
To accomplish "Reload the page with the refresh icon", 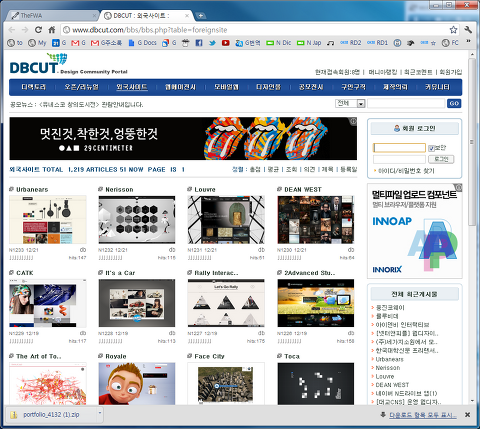I will click(x=38, y=30).
